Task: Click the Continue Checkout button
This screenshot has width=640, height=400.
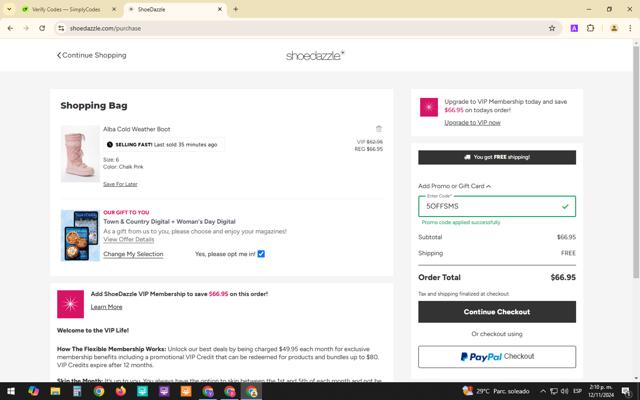Action: (x=497, y=312)
